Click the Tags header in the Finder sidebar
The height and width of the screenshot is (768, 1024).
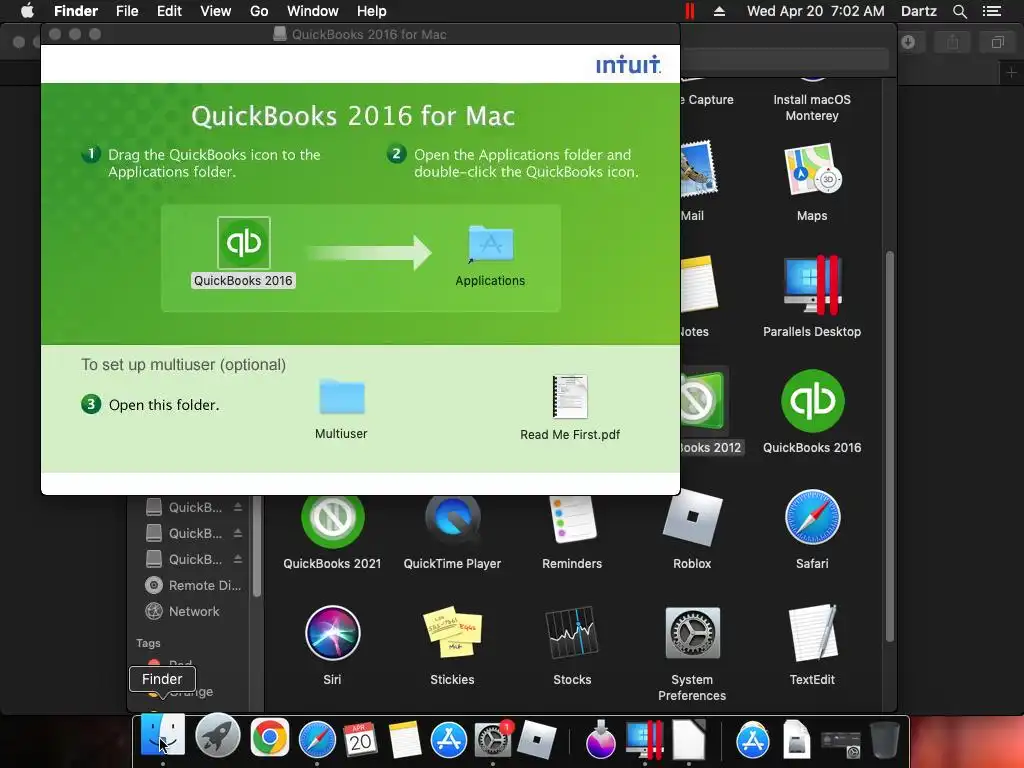tap(148, 643)
